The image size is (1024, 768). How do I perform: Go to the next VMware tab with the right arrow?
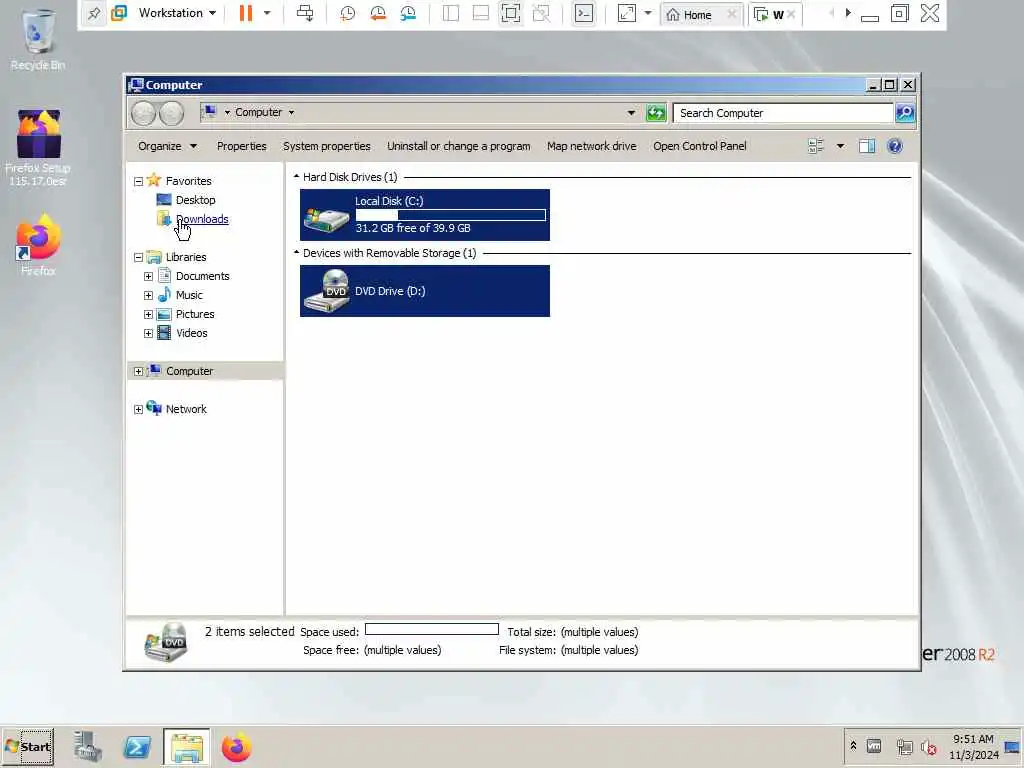[x=848, y=13]
